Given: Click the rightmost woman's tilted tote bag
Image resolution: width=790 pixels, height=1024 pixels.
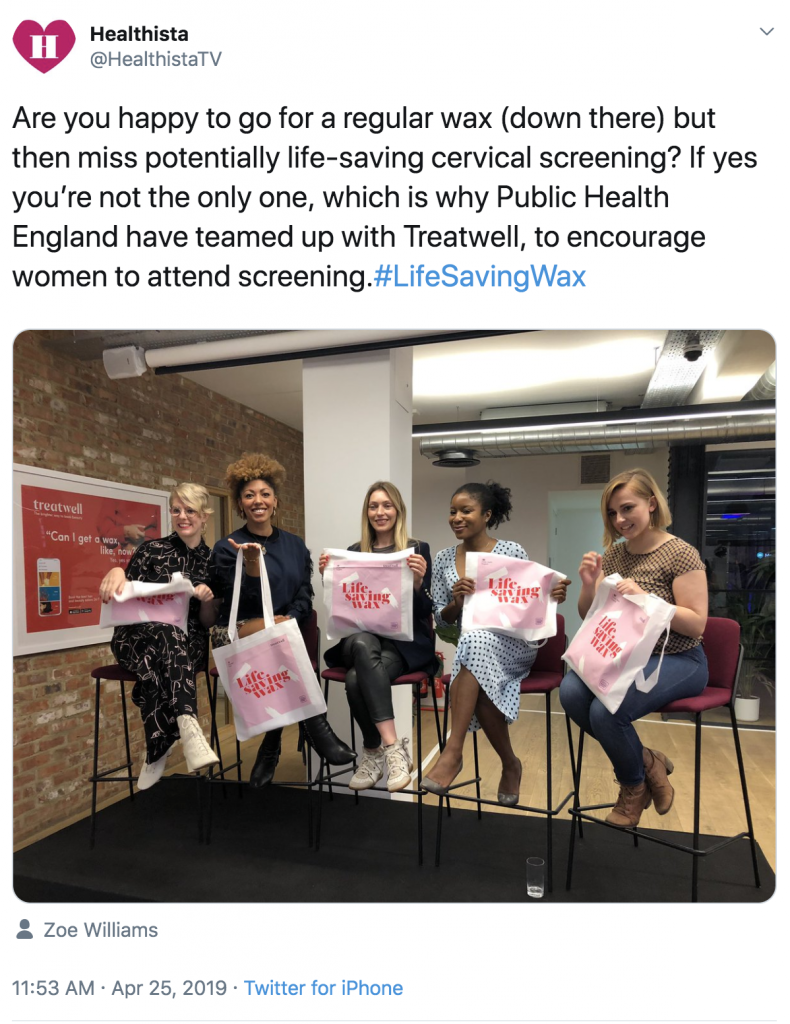Looking at the screenshot, I should 616,642.
